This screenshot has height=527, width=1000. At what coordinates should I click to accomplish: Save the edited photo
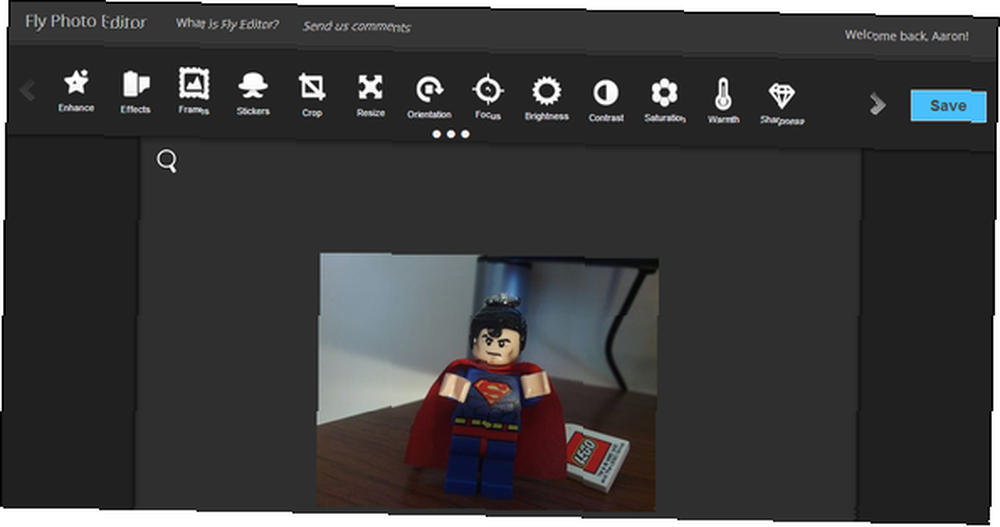tap(948, 106)
